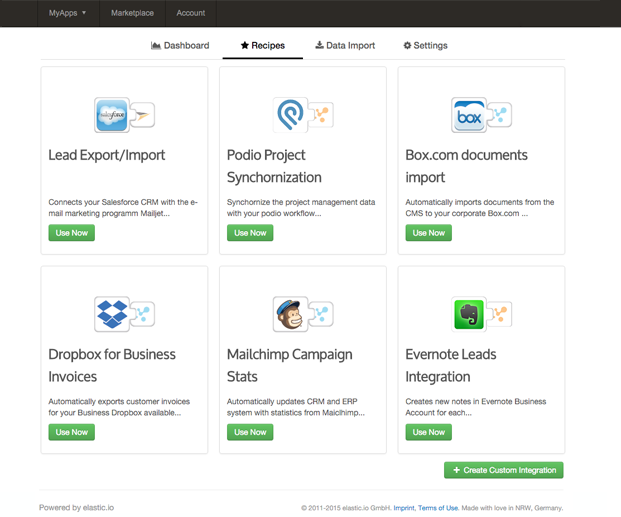This screenshot has width=621, height=517.
Task: Open the Settings tab
Action: pos(425,46)
